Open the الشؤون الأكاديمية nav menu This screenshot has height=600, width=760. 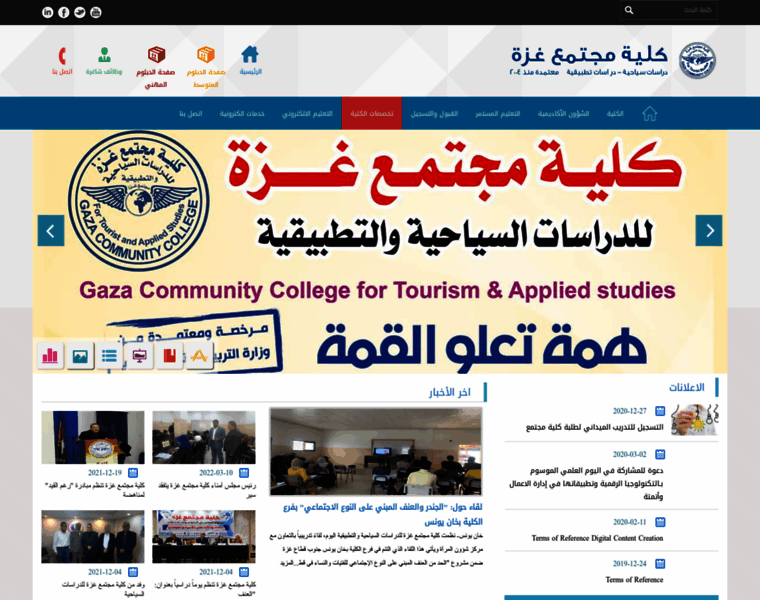pos(563,114)
